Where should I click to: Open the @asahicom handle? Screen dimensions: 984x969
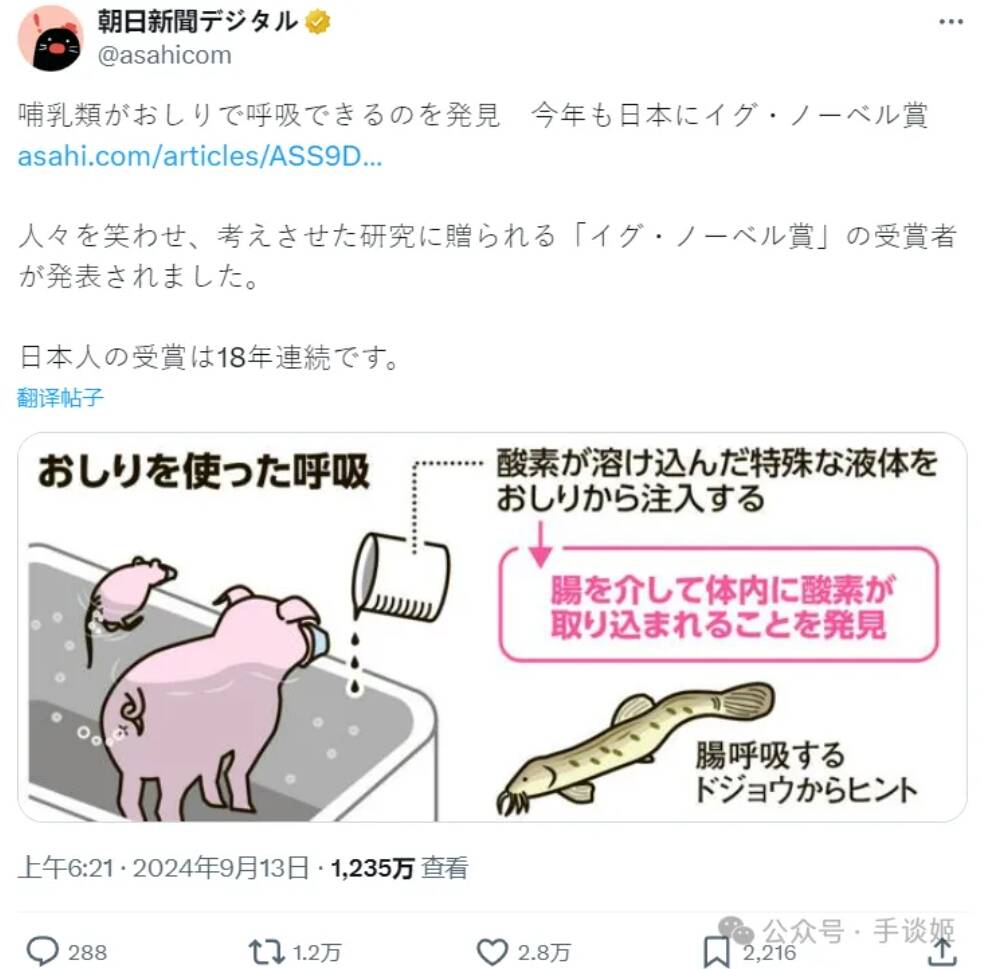(x=164, y=55)
